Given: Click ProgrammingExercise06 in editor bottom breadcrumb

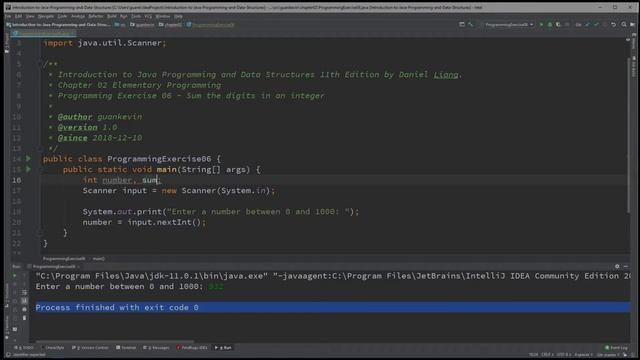Looking at the screenshot, I should tap(64, 258).
